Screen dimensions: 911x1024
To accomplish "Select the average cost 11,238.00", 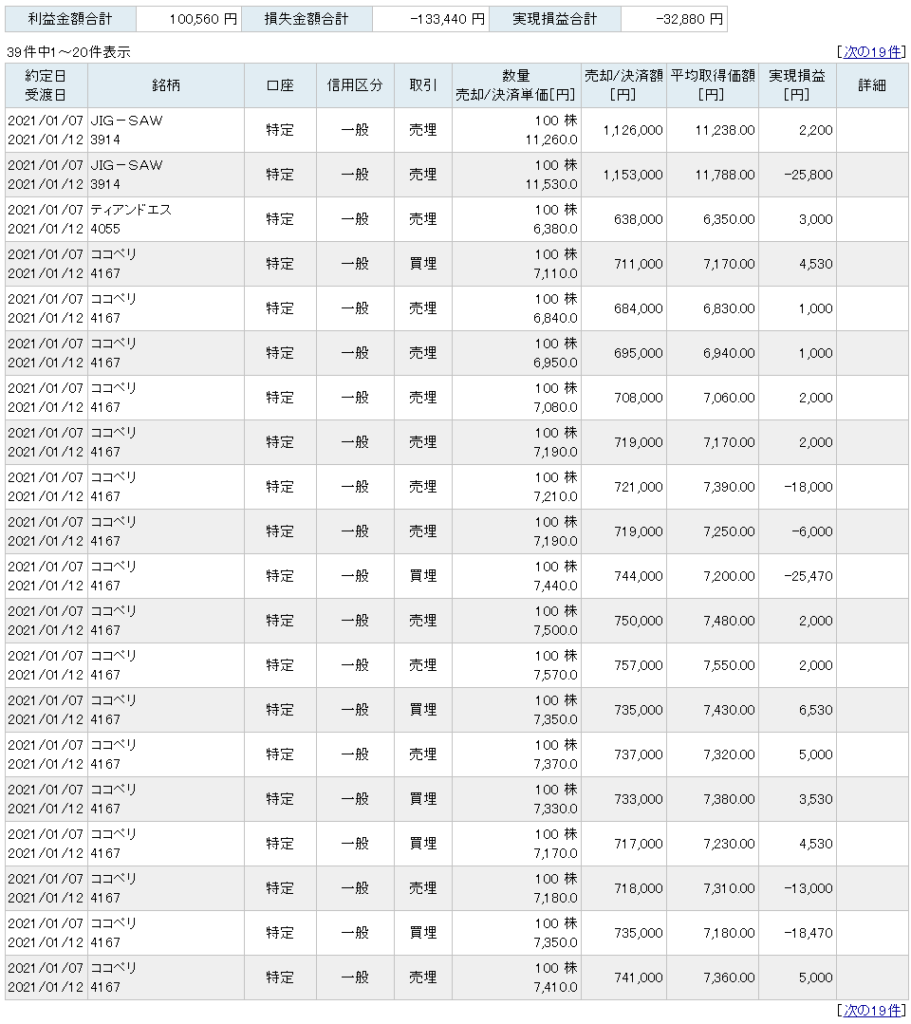I will 725,130.
